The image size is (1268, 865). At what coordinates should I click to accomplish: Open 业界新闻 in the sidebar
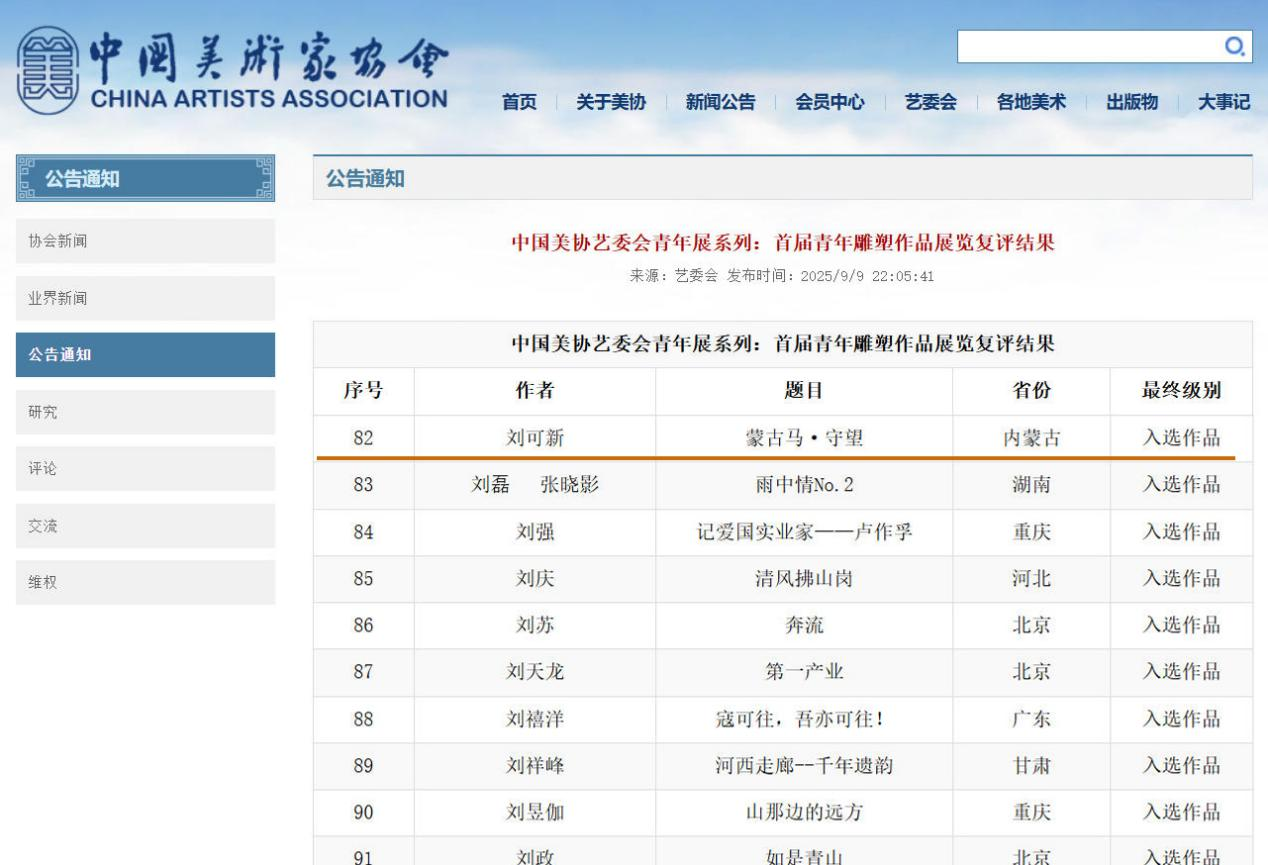[x=145, y=298]
